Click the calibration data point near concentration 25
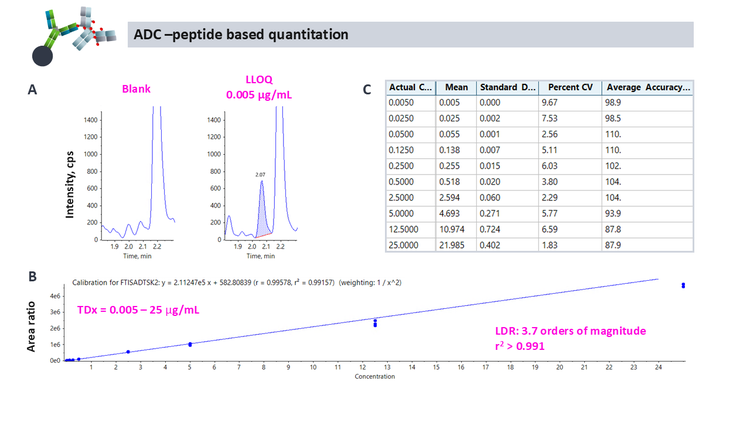Viewport: 750px width, 422px height. pos(683,285)
